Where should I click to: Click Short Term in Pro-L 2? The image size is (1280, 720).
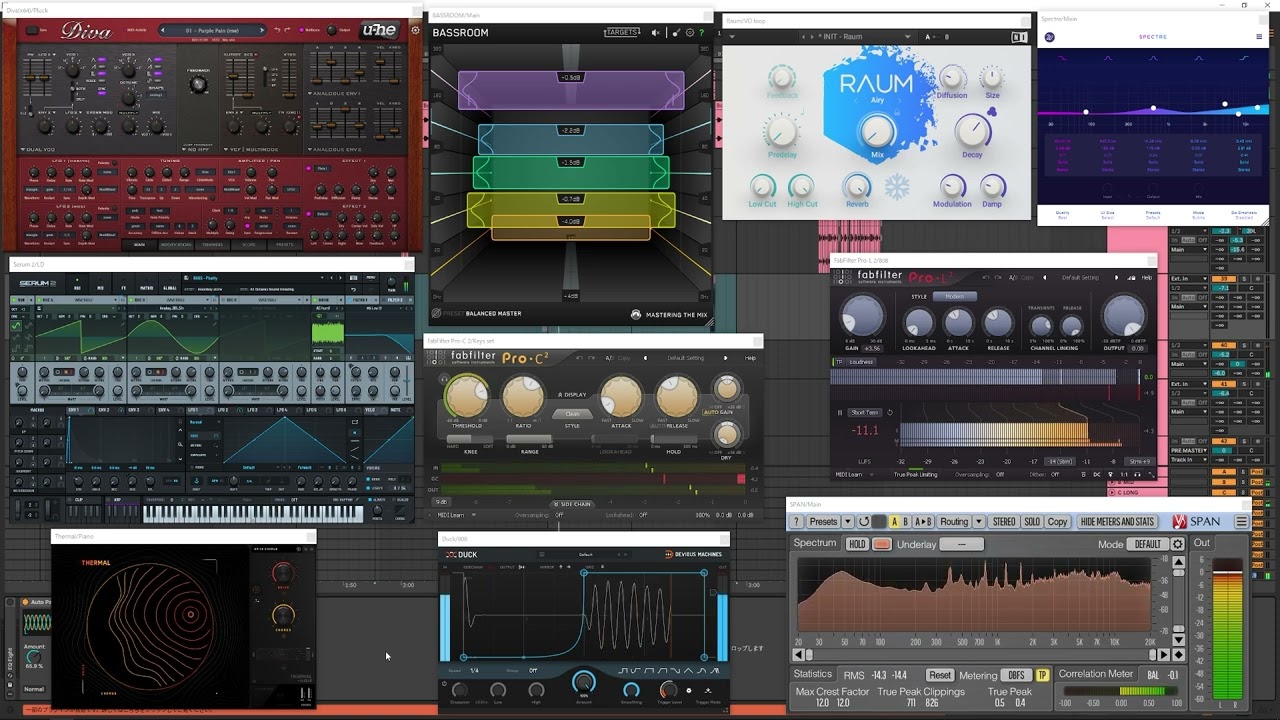864,412
